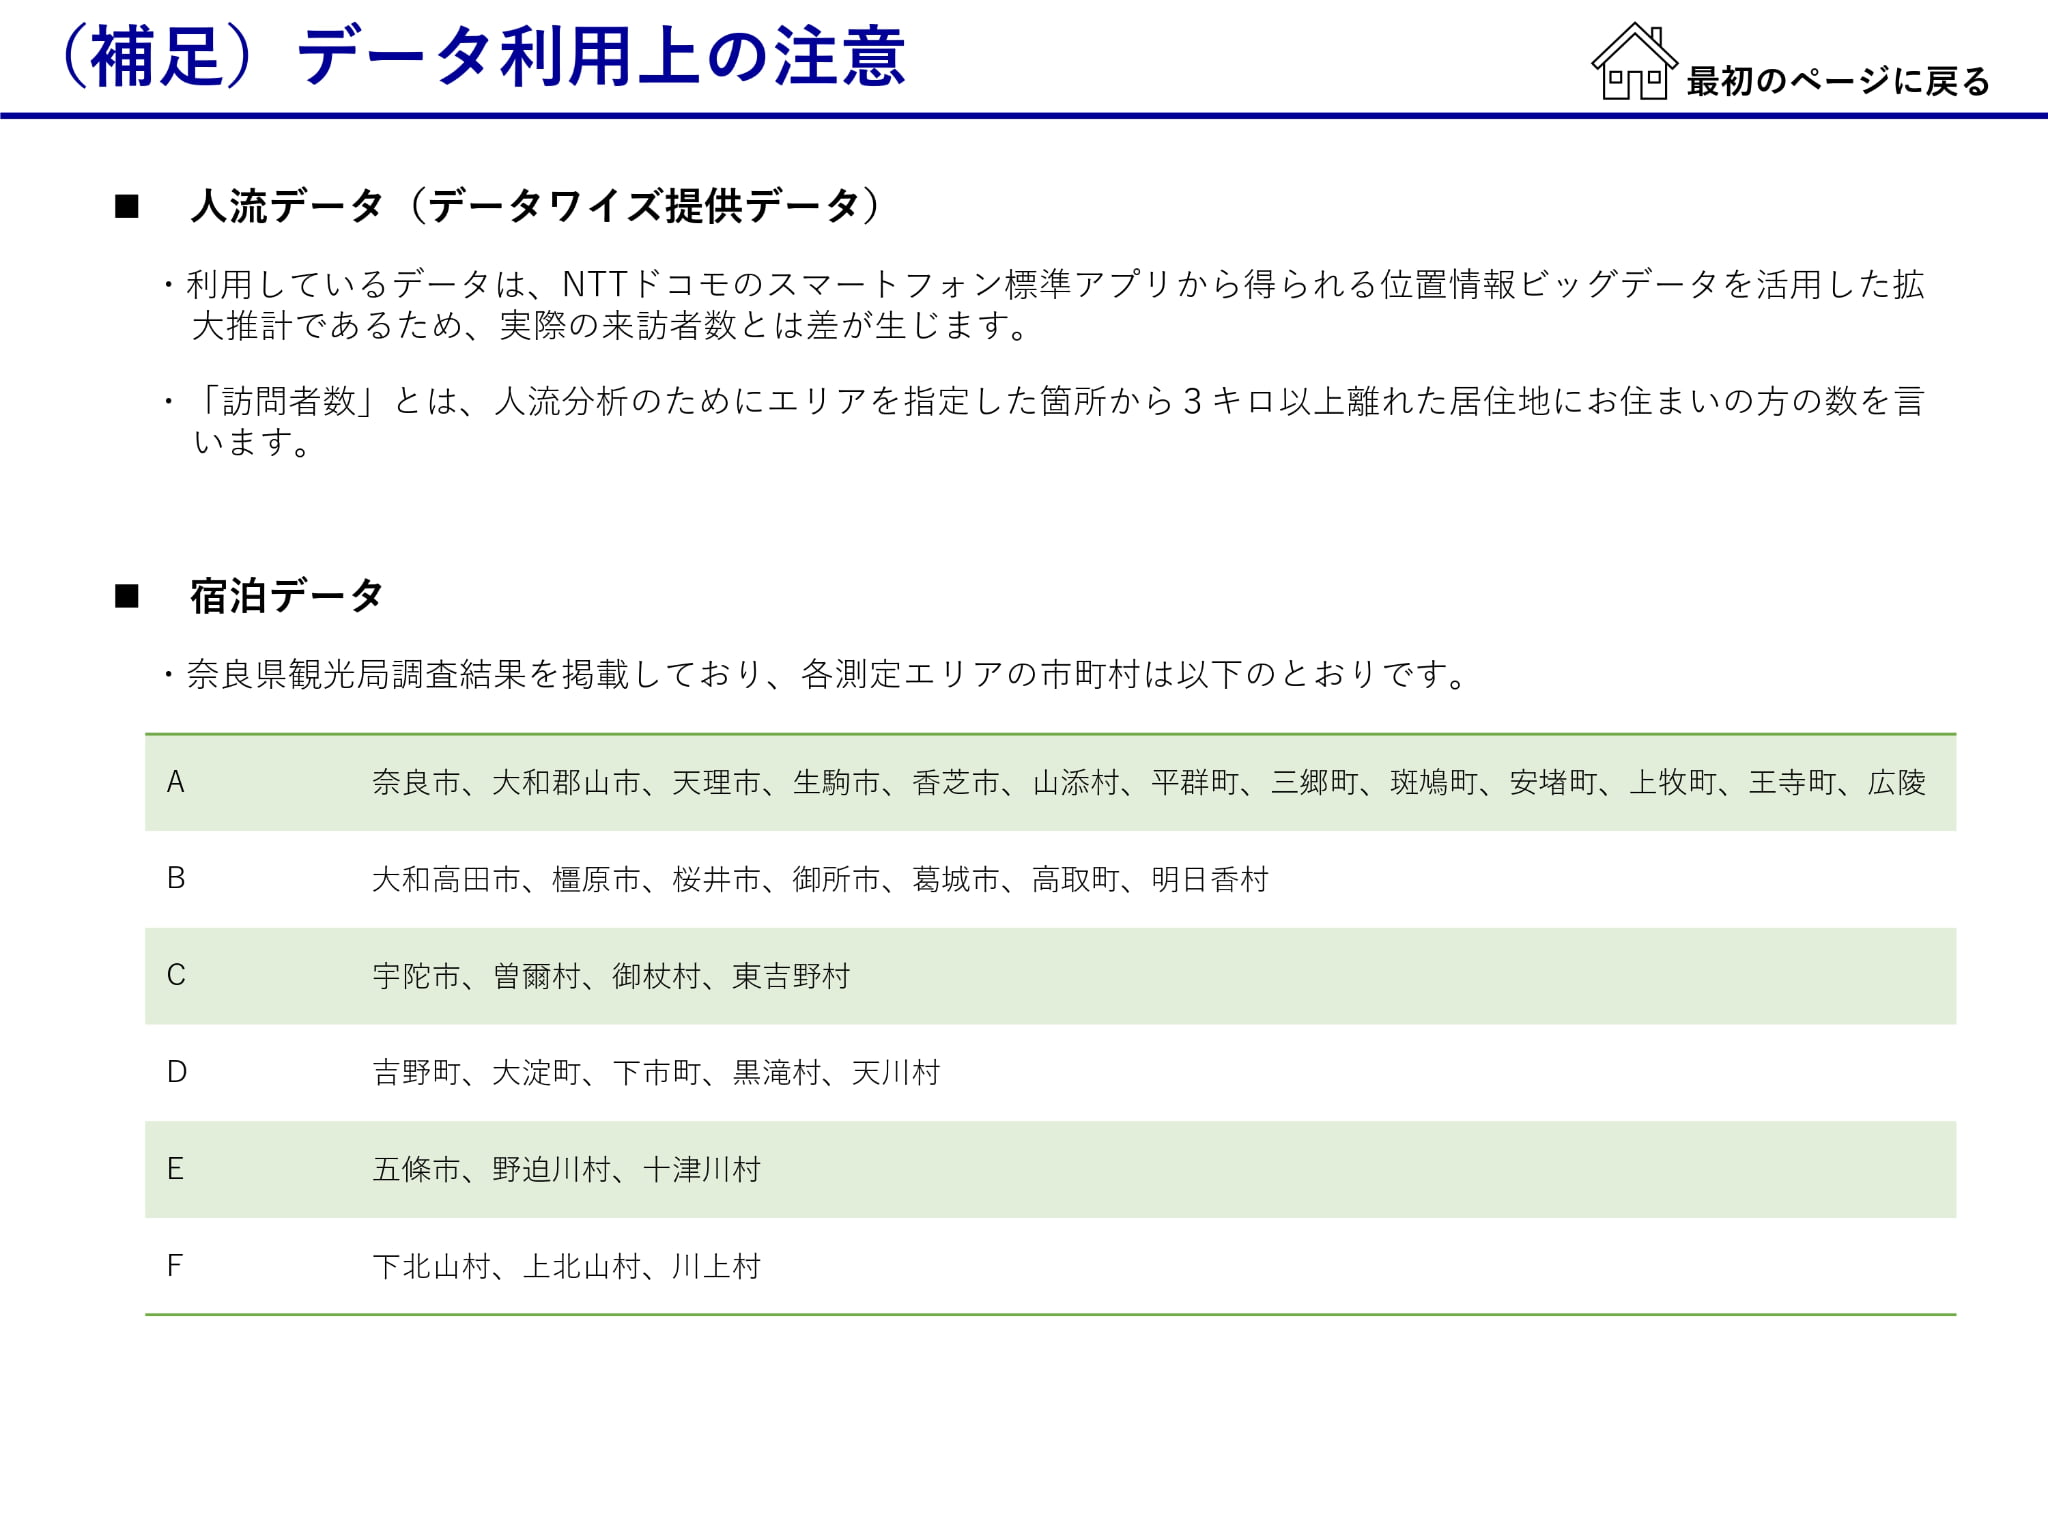
Task: Click the 大和高田市 municipality list in row B
Action: 820,879
